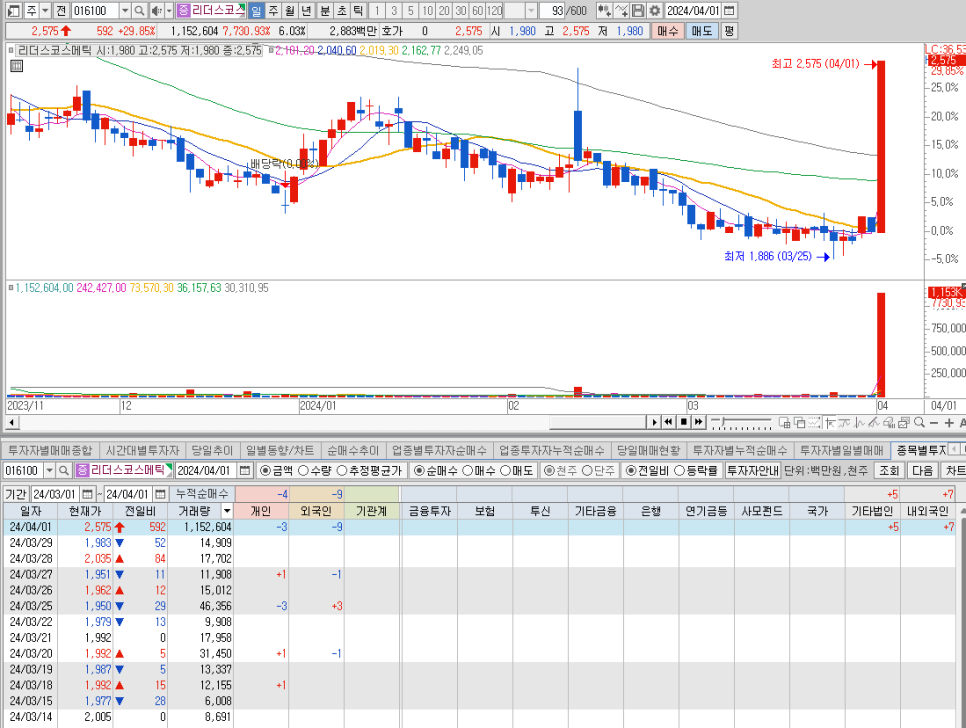966x728 pixels.
Task: Click the 매도 sell button in the quote bar
Action: point(701,31)
